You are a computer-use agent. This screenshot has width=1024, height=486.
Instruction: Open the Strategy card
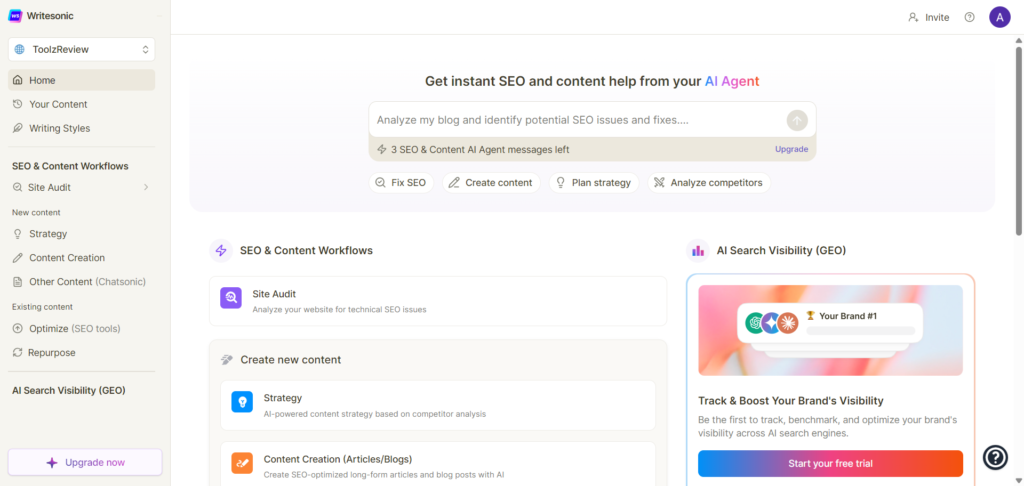[438, 405]
